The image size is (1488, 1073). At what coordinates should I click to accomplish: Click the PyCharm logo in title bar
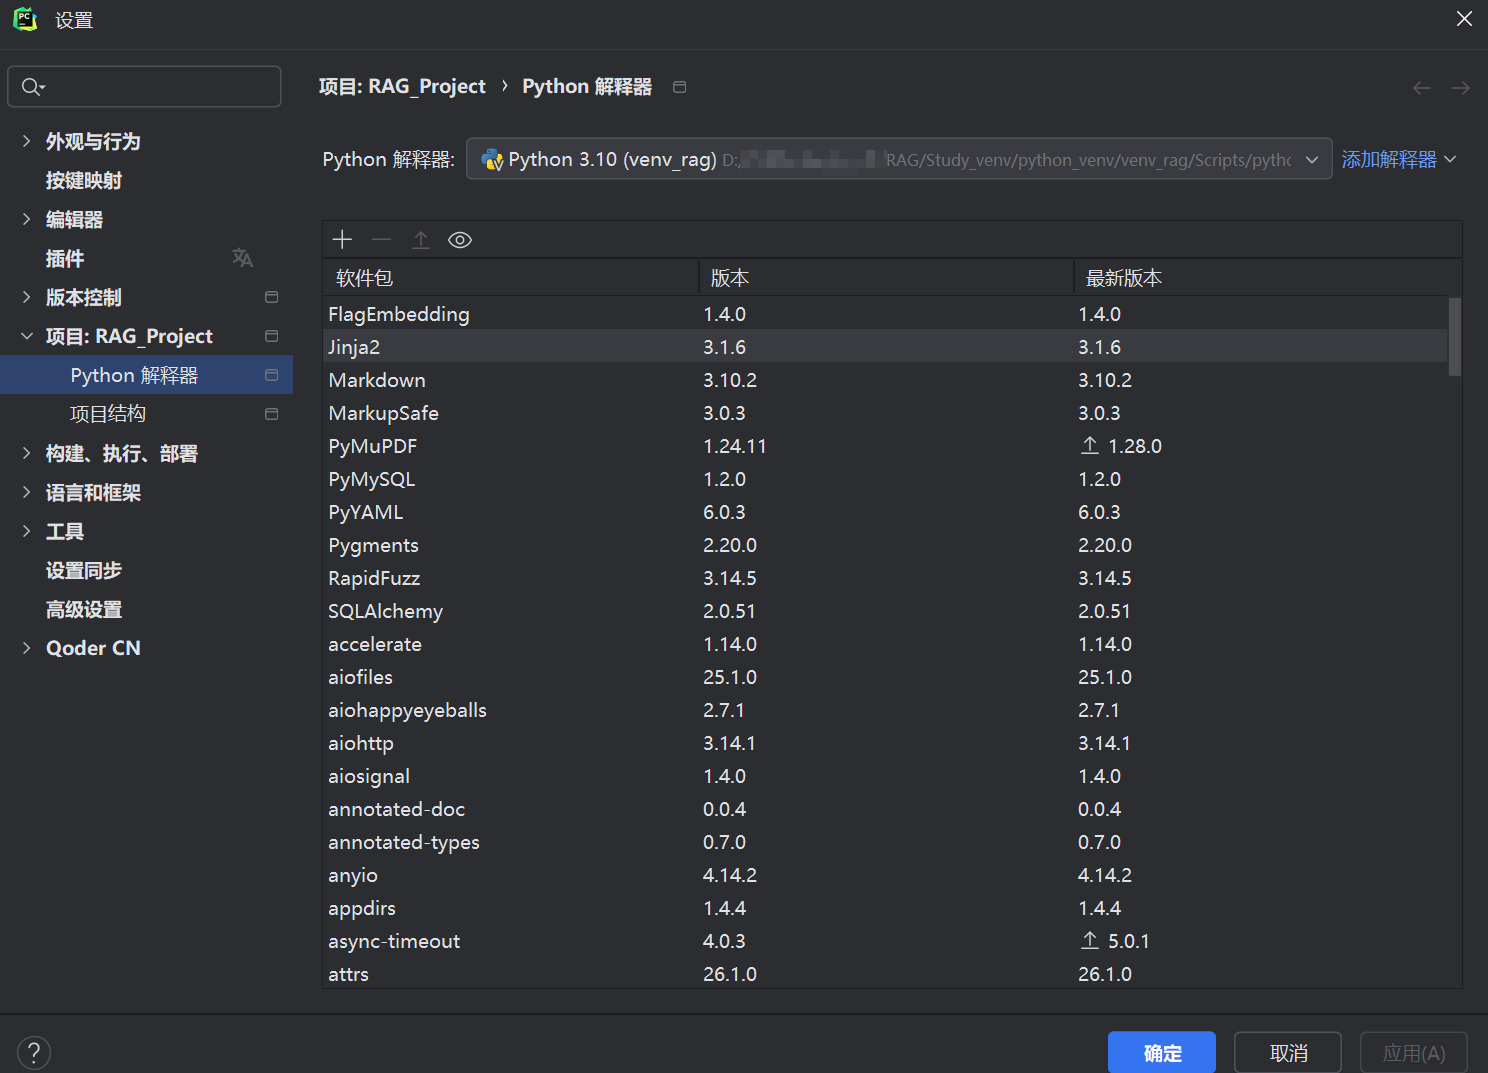pyautogui.click(x=25, y=19)
